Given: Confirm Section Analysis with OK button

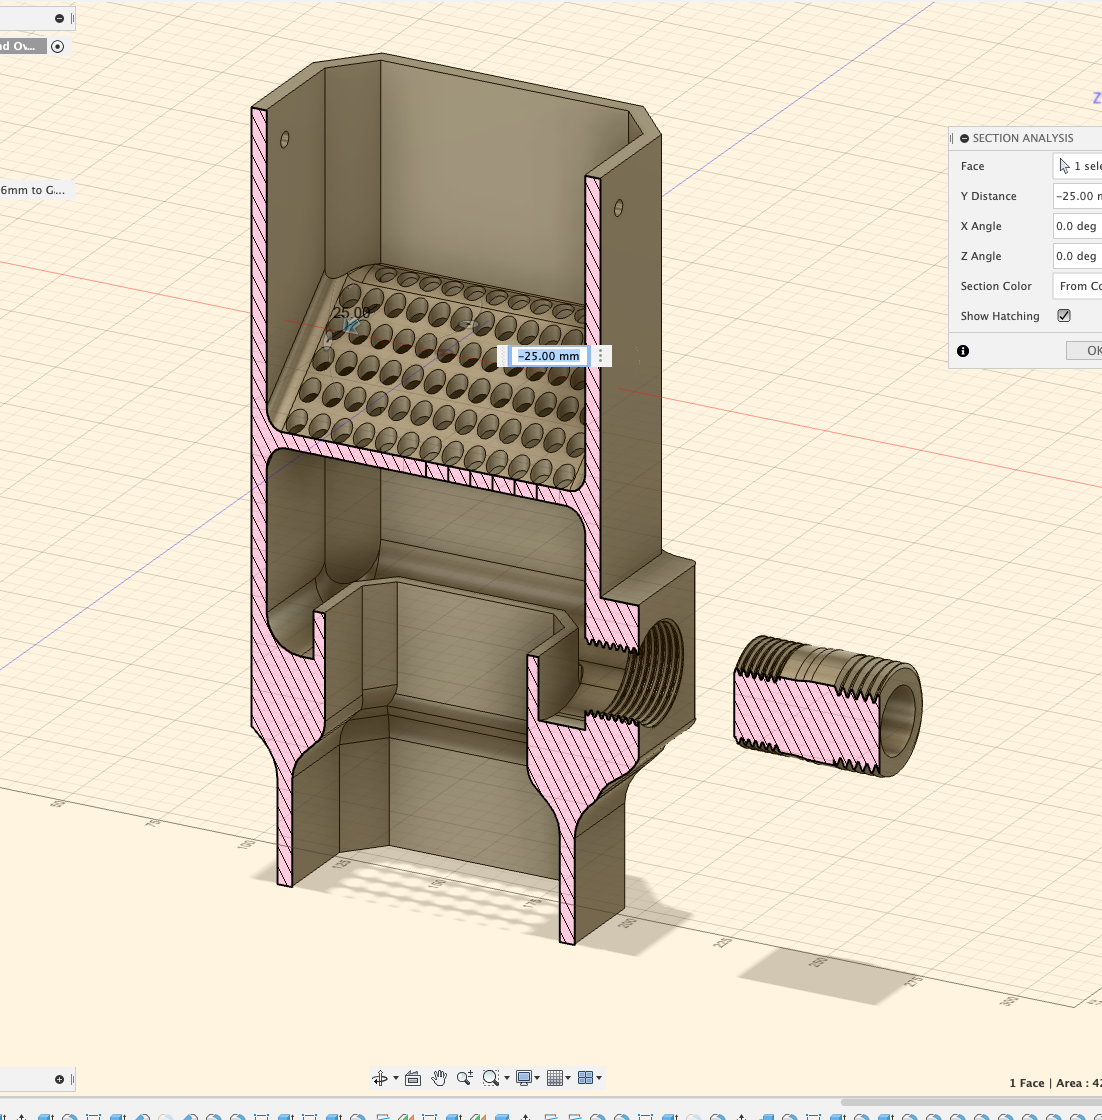Looking at the screenshot, I should click(x=1086, y=351).
